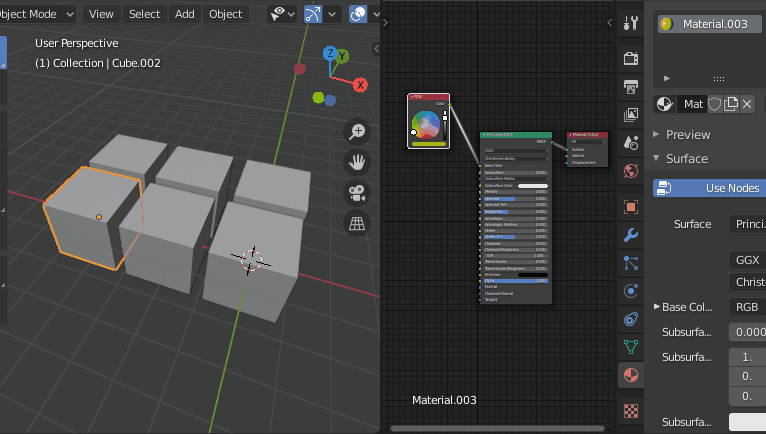
Task: Expand the Base Color row
Action: 657,307
